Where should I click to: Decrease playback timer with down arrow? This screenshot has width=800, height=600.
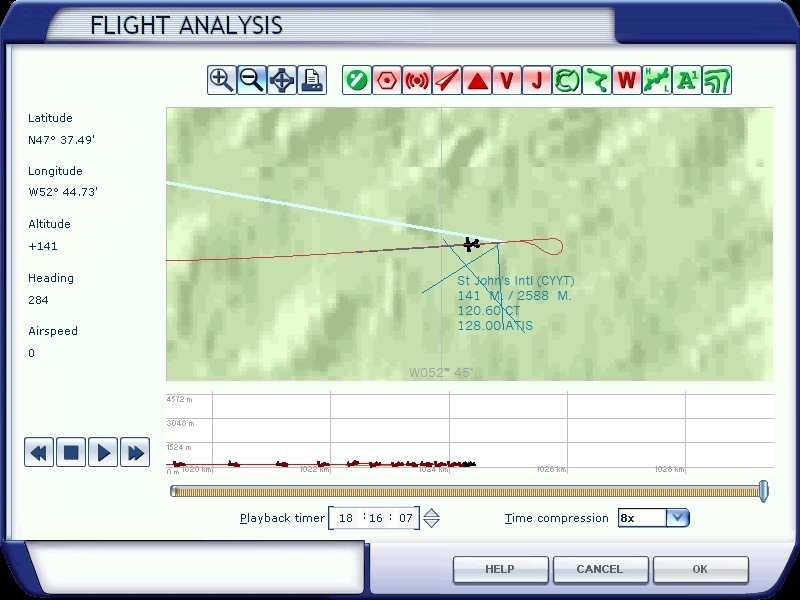click(x=432, y=523)
